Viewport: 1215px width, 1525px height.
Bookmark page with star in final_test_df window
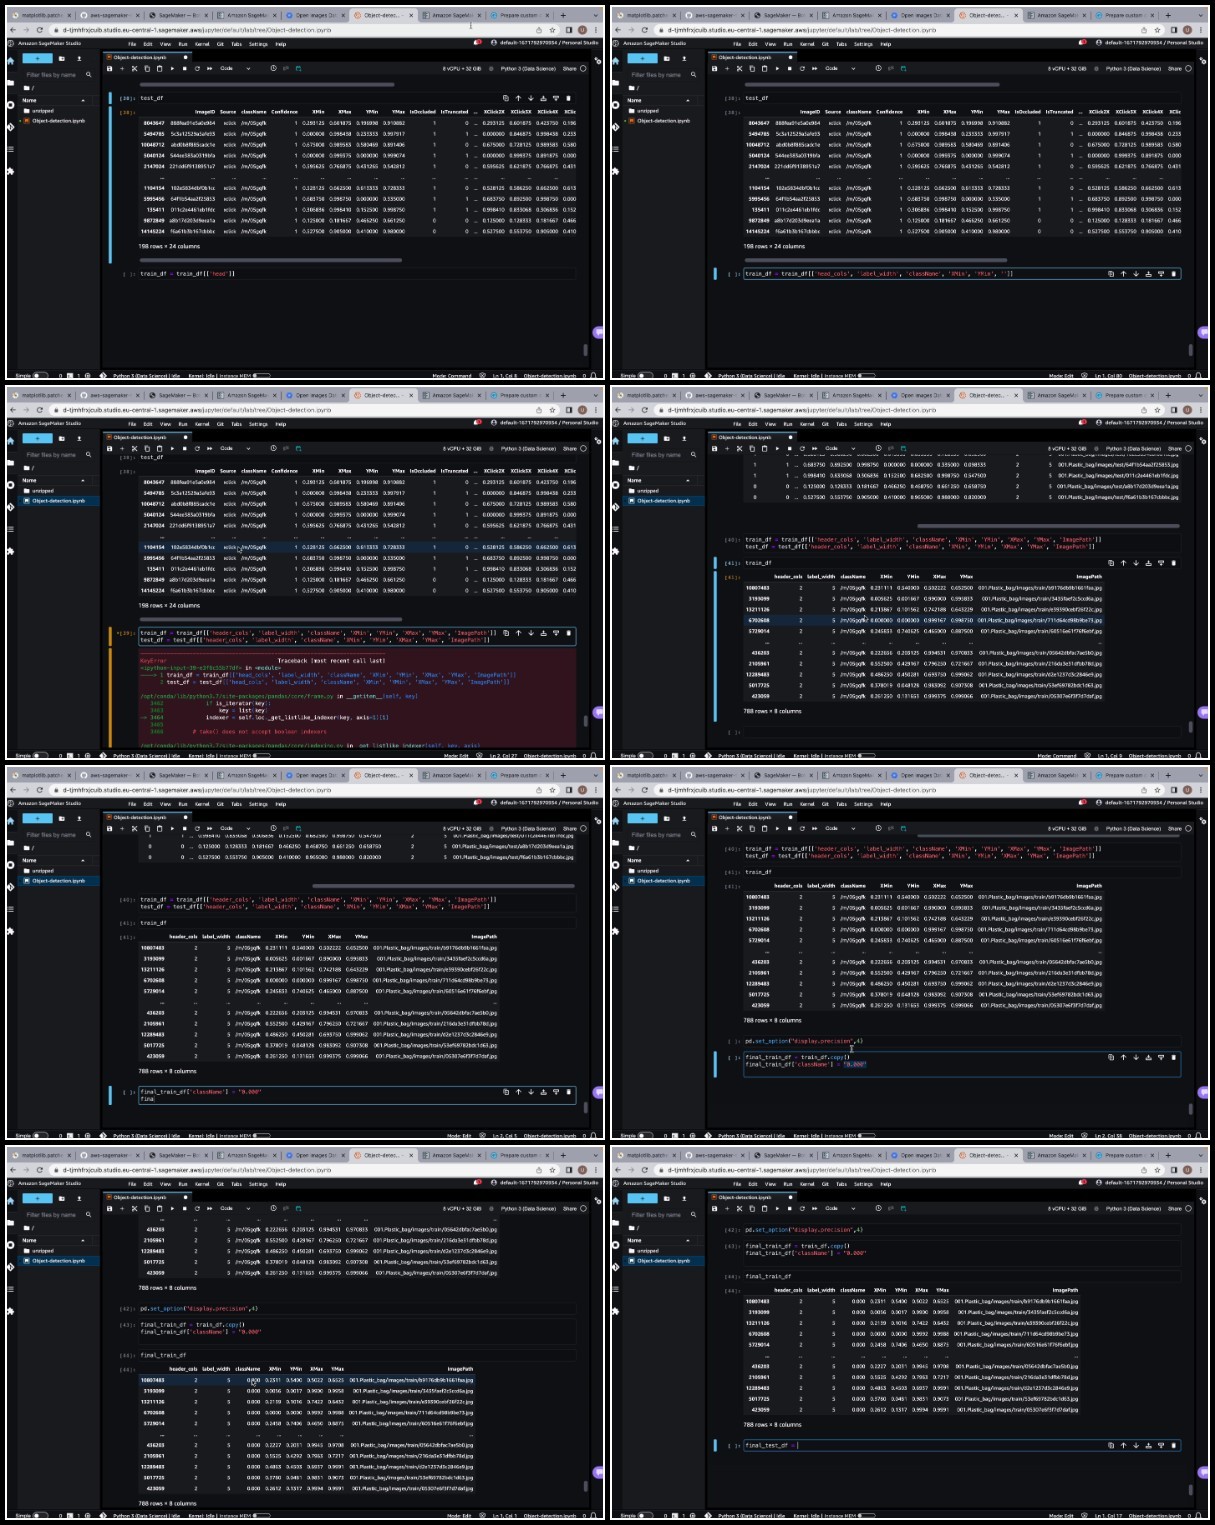coord(1157,1169)
